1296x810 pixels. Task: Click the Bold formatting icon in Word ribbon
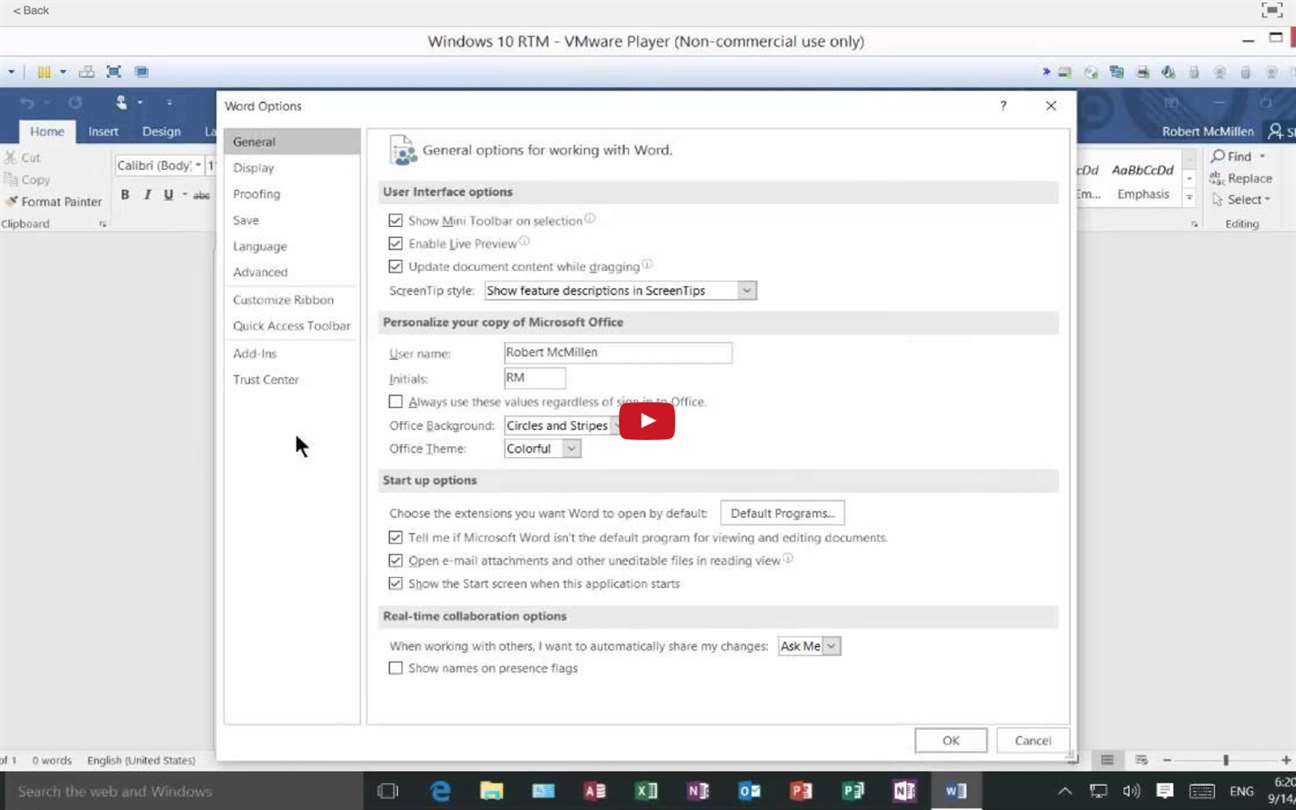pos(125,195)
